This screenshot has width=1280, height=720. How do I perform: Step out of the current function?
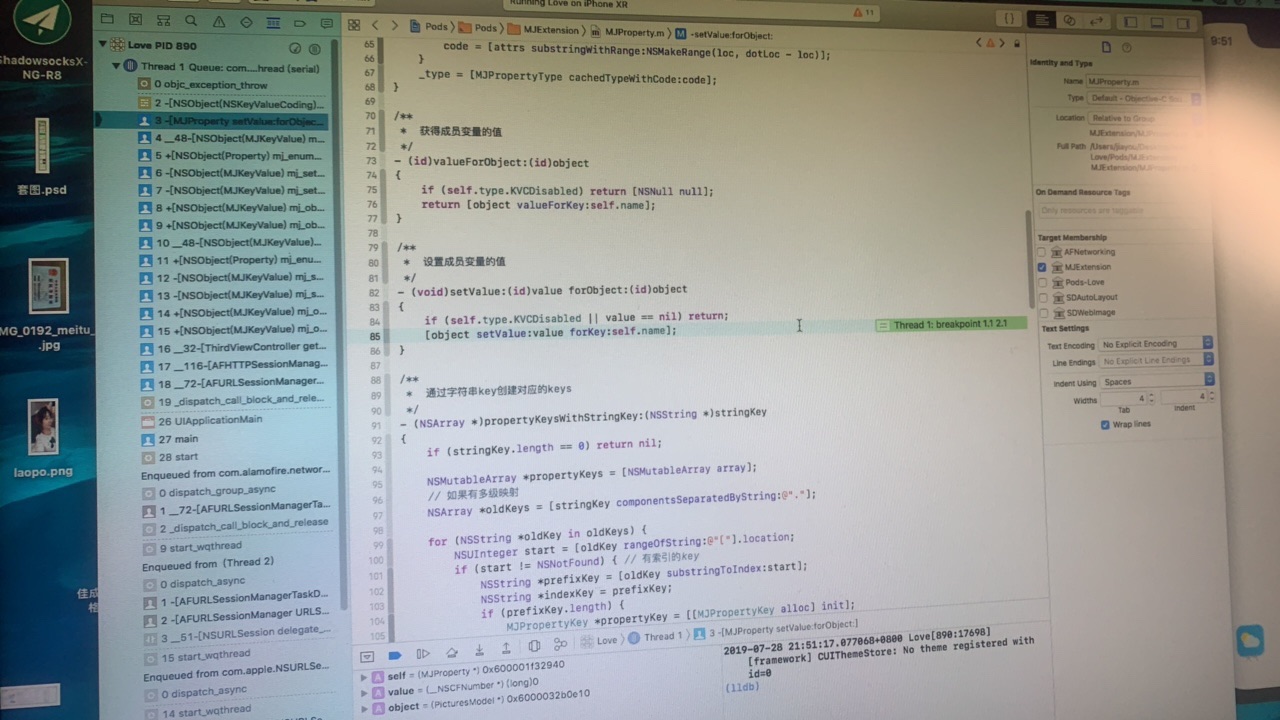[507, 650]
